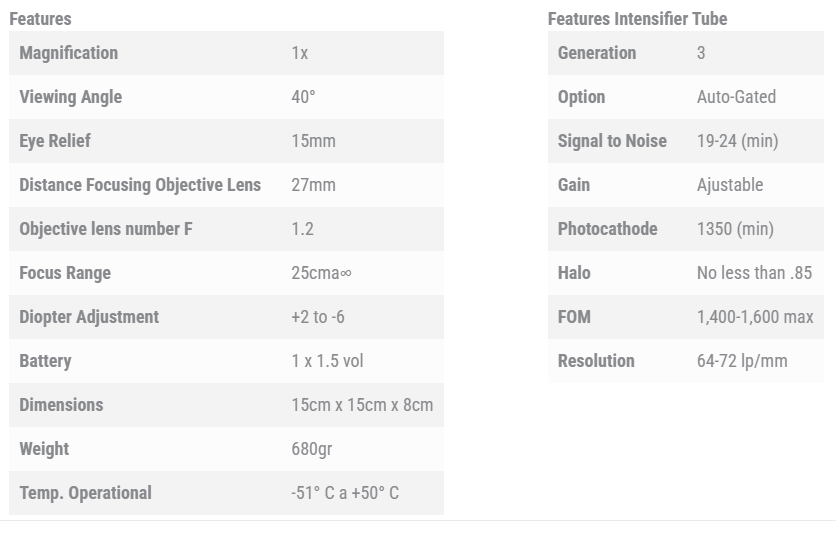Click the Viewing Angle value 40°
The image size is (836, 540).
303,97
